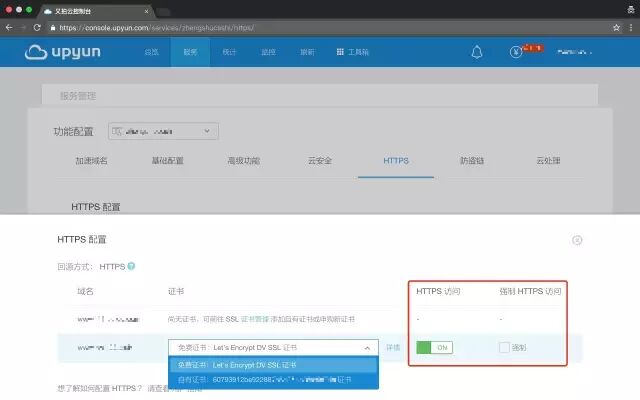Viewport: 640px width, 400px height.
Task: Click the HTTPS 访问 column header
Action: 438,291
